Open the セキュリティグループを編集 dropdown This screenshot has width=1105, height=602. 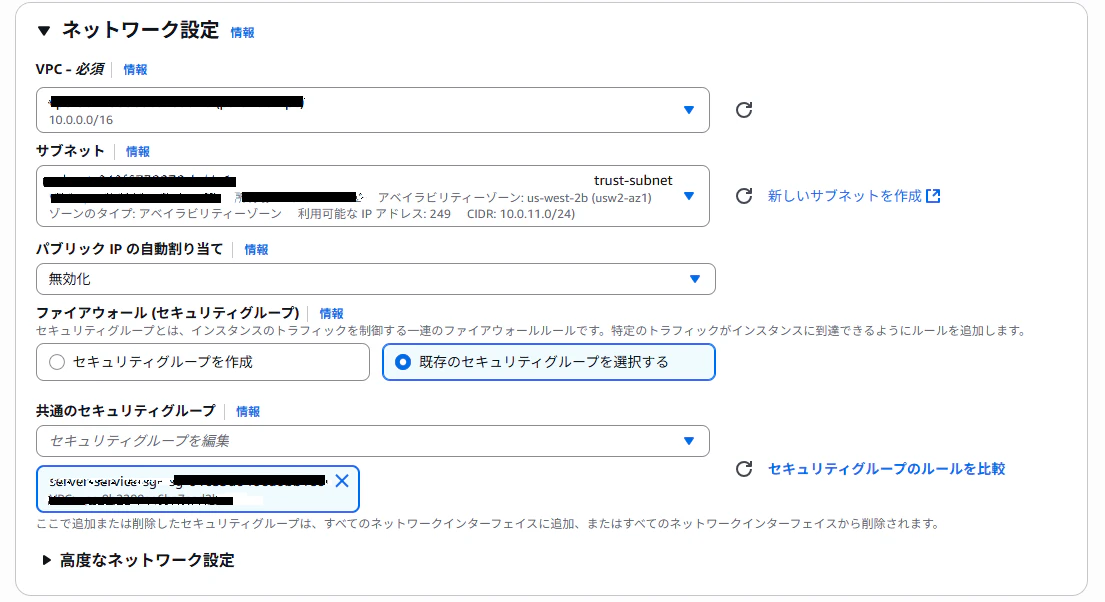(x=373, y=441)
